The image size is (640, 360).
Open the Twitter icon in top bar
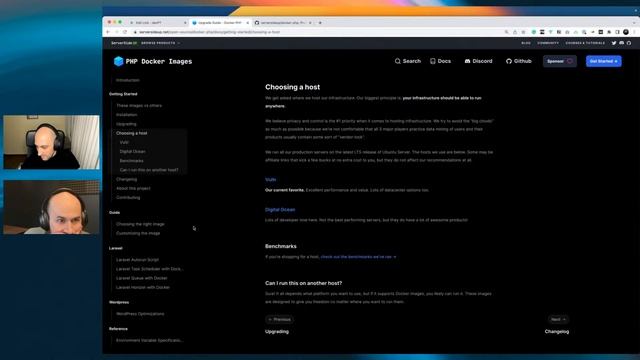click(614, 43)
